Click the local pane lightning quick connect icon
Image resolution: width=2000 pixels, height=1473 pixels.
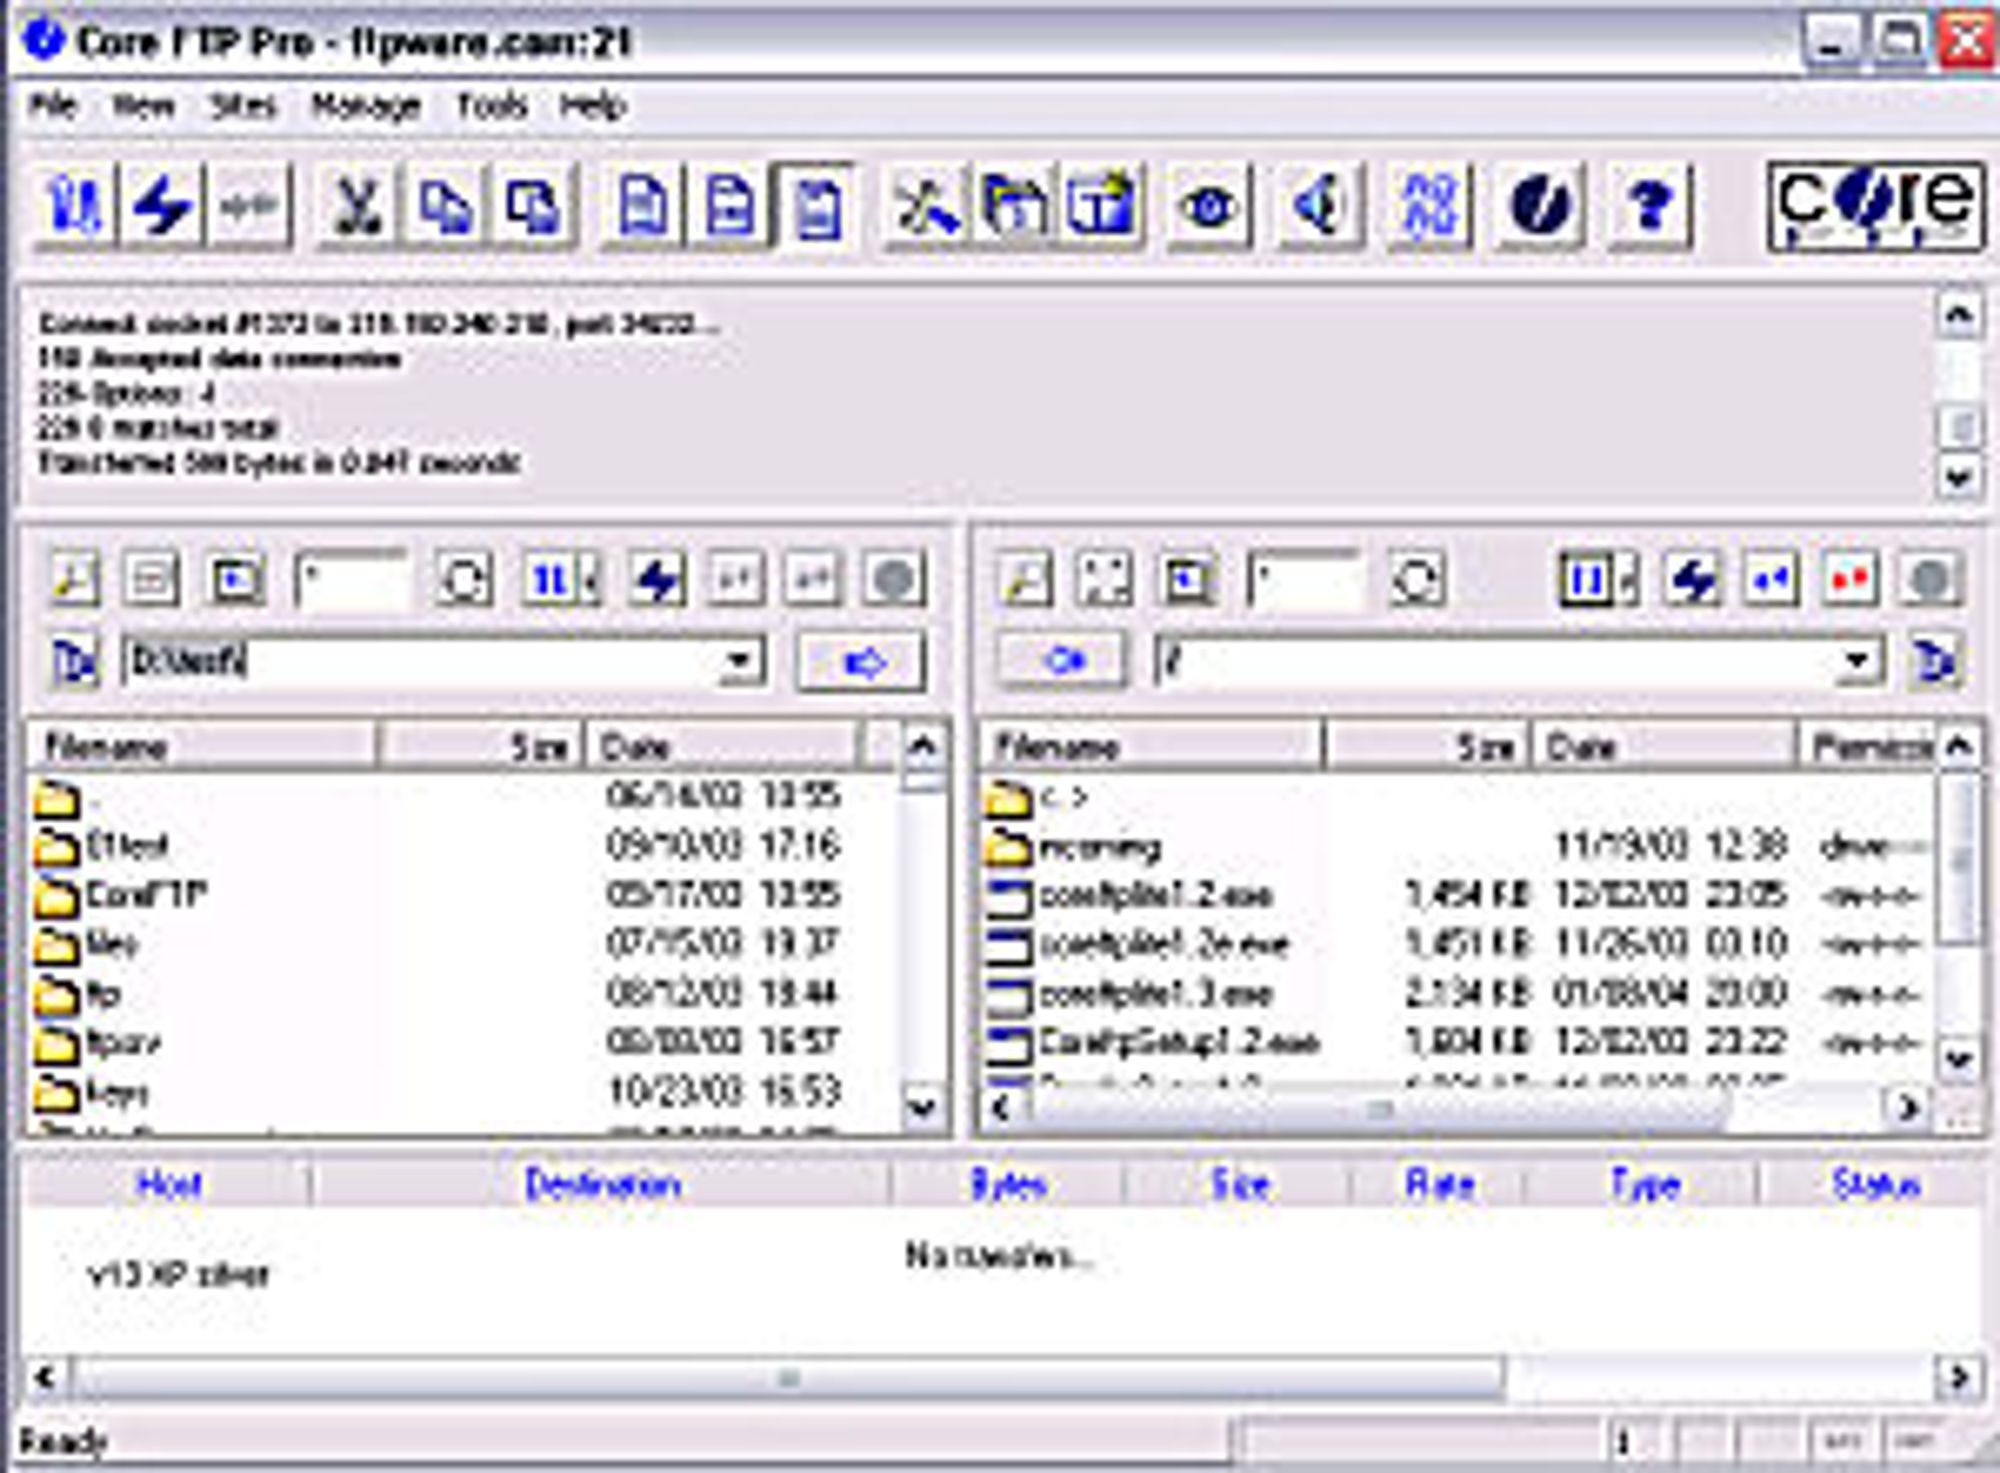click(x=657, y=579)
